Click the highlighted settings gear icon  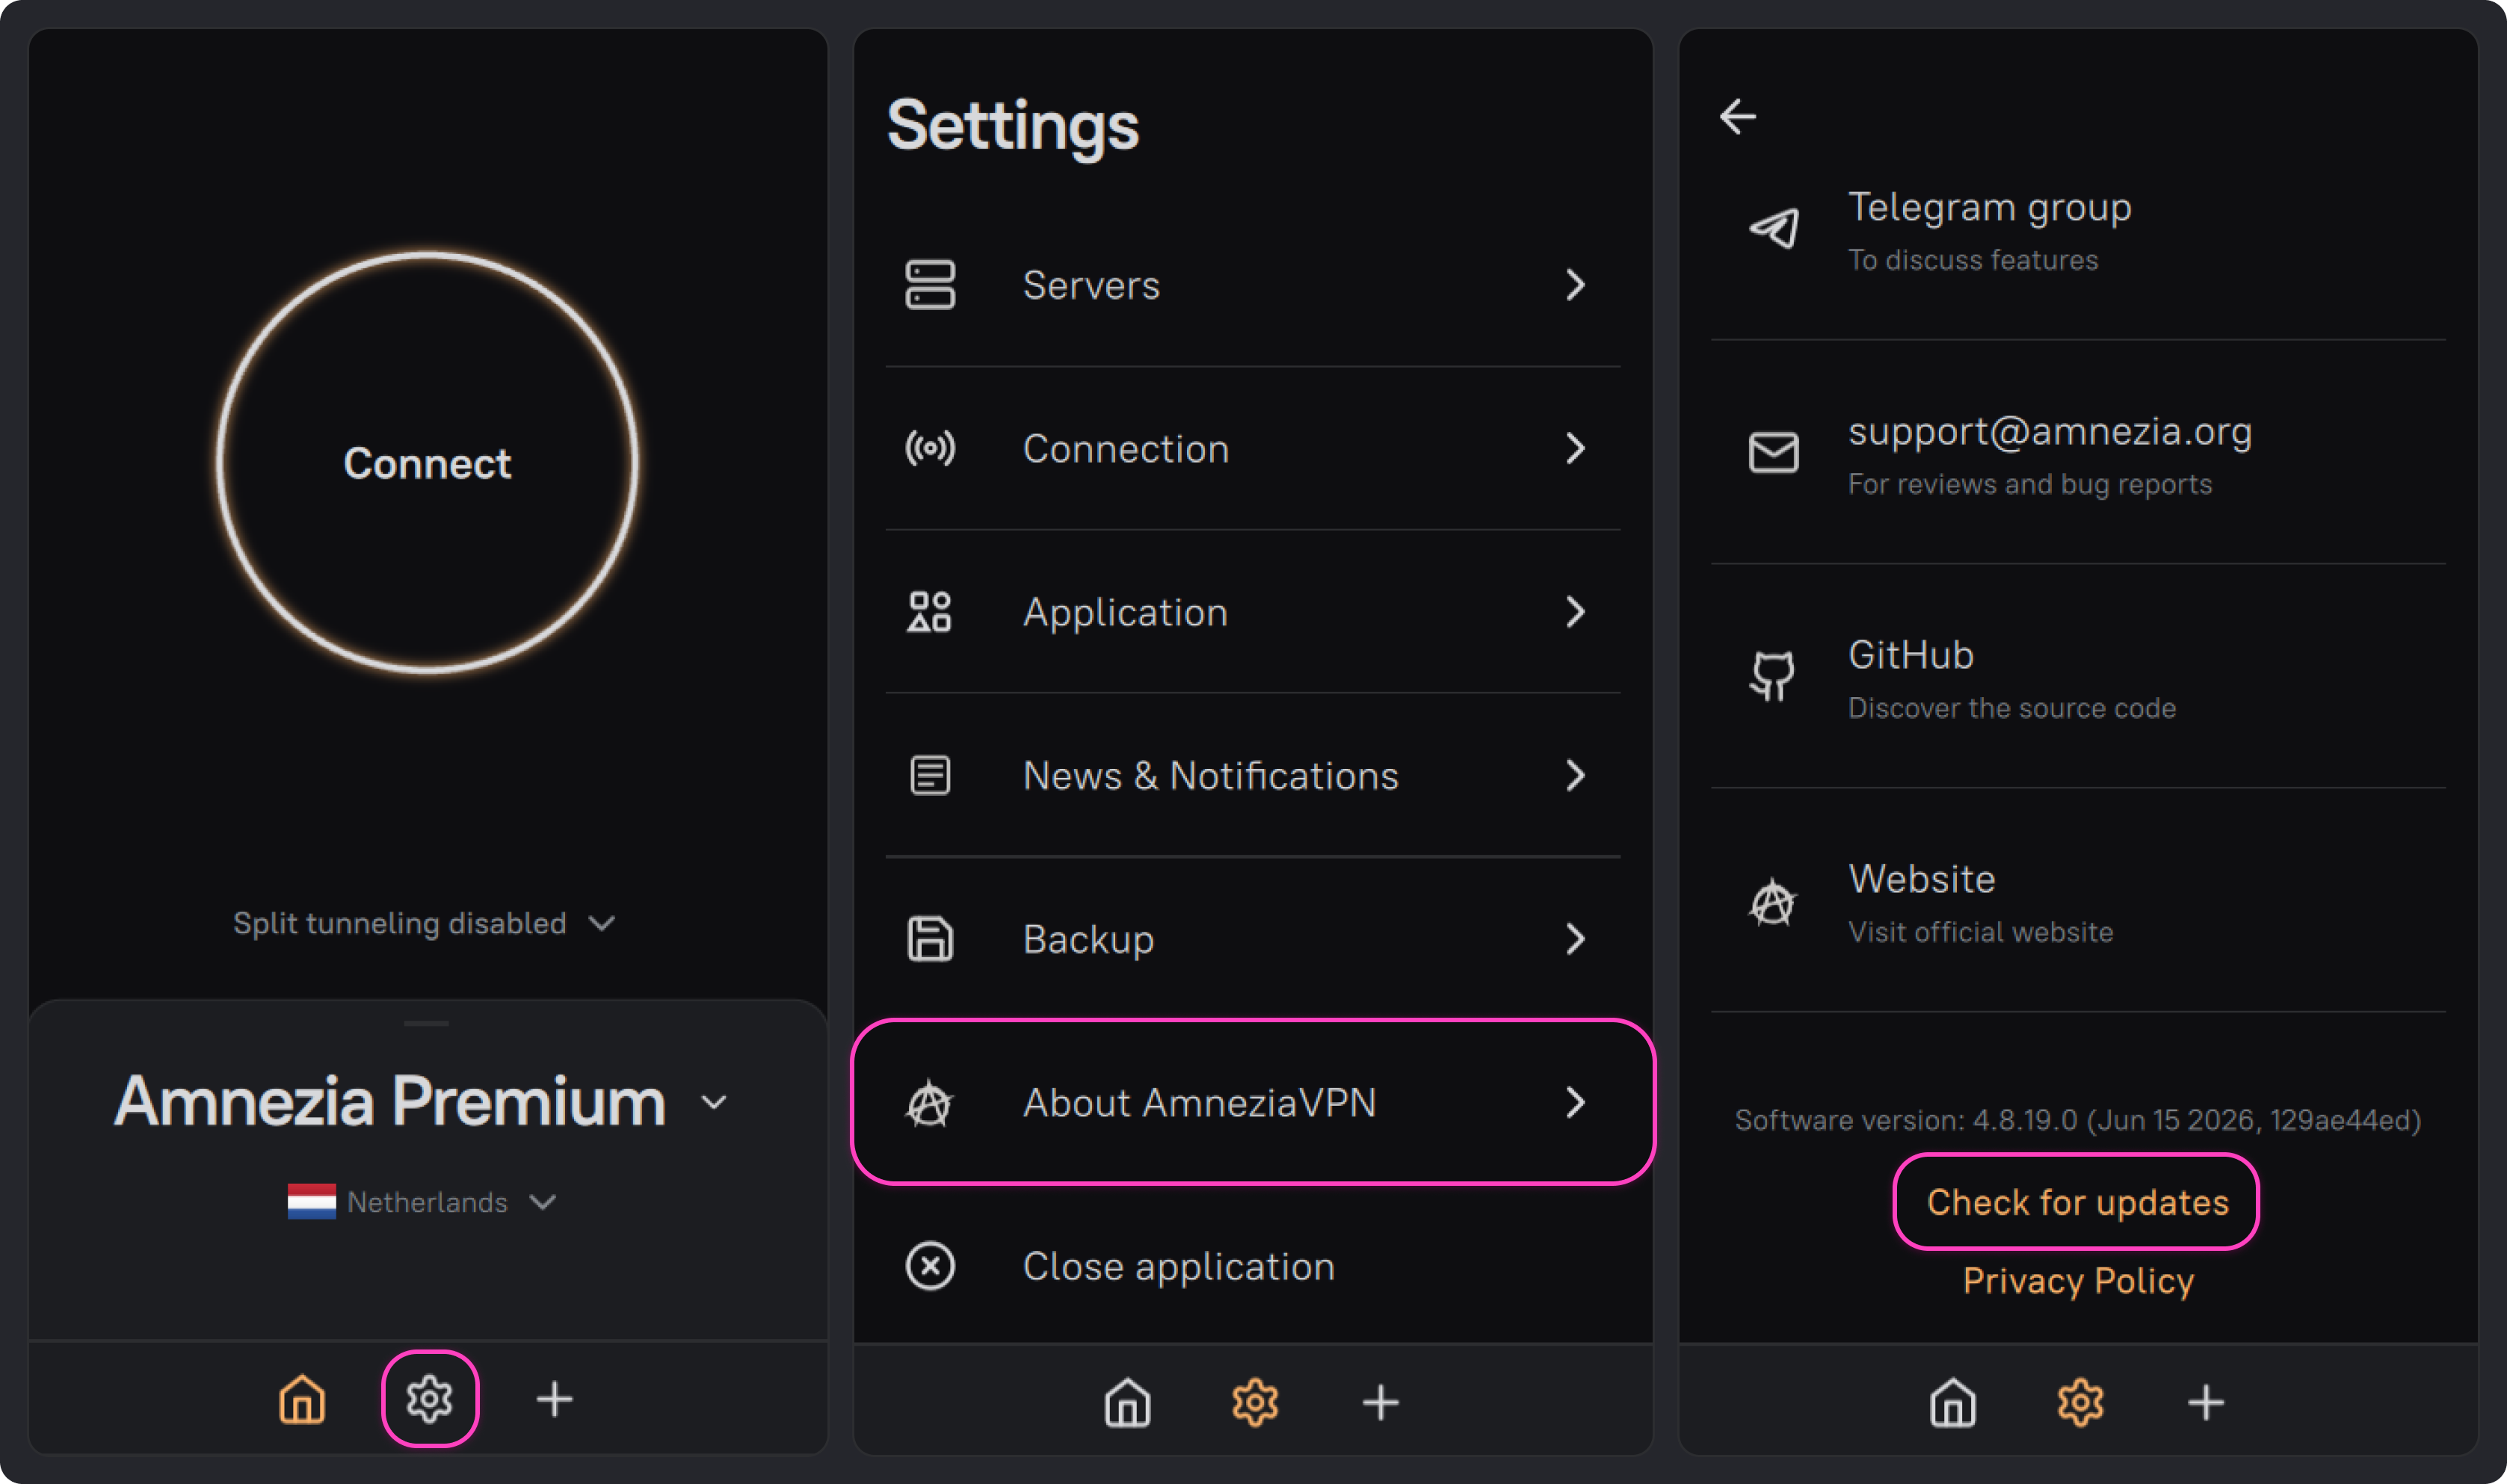click(x=430, y=1399)
